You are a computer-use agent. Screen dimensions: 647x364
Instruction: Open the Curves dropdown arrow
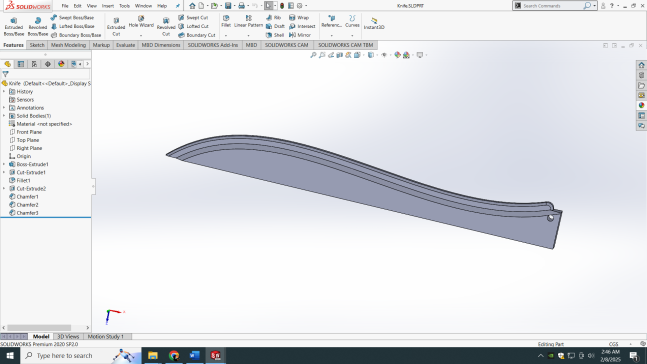[352, 35]
